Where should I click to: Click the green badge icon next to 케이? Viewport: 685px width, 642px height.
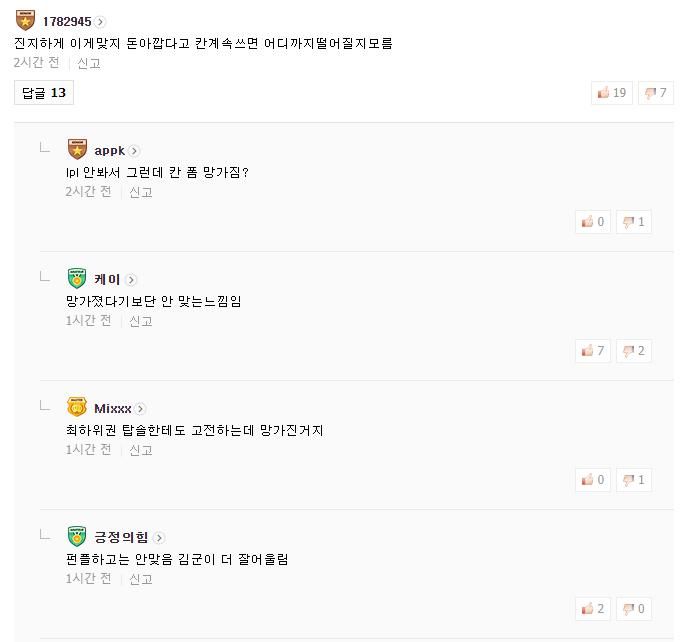click(77, 279)
